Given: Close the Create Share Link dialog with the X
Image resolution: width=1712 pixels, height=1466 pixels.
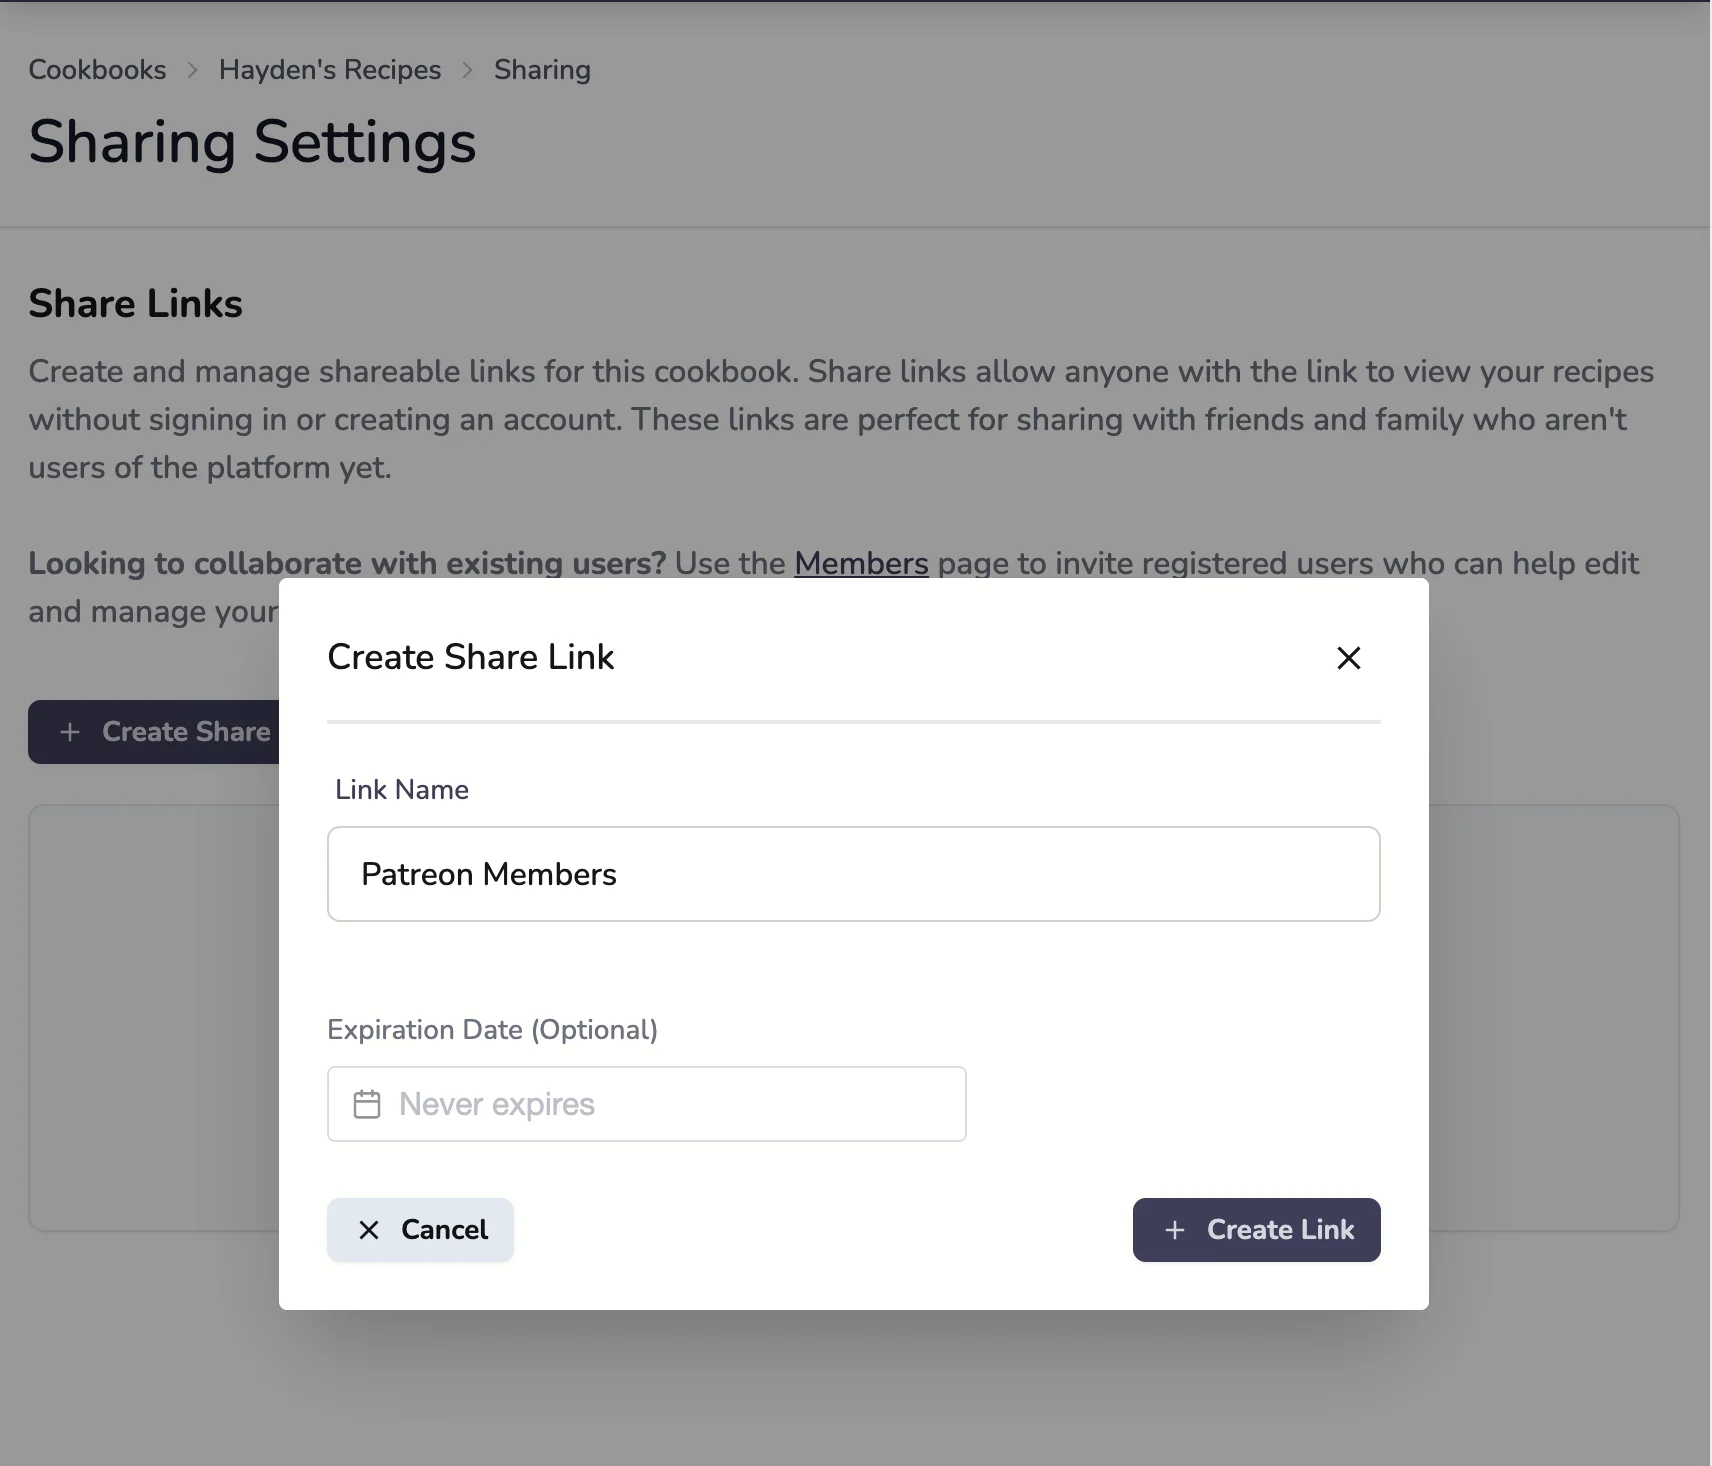Looking at the screenshot, I should pos(1348,657).
